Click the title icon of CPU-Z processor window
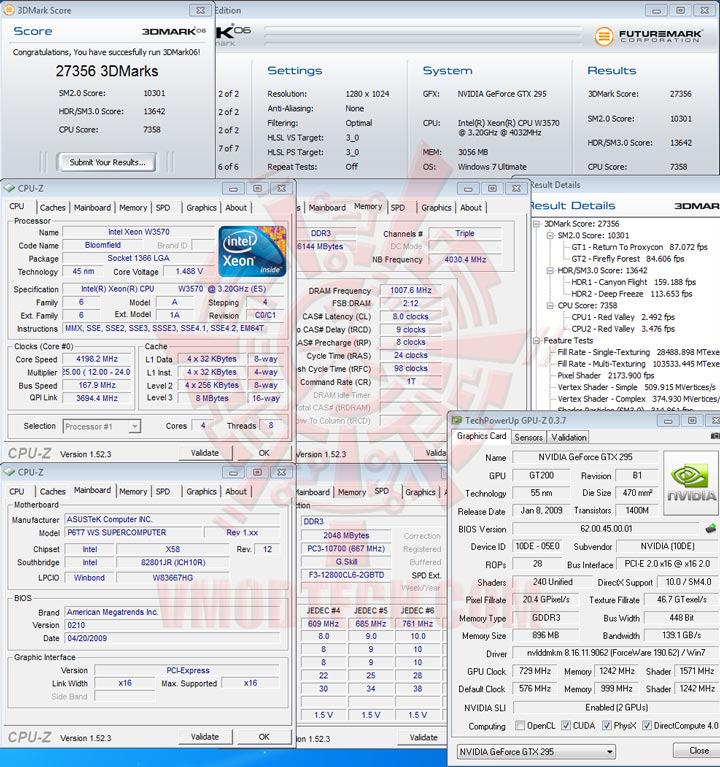The image size is (720, 767). tap(9, 188)
